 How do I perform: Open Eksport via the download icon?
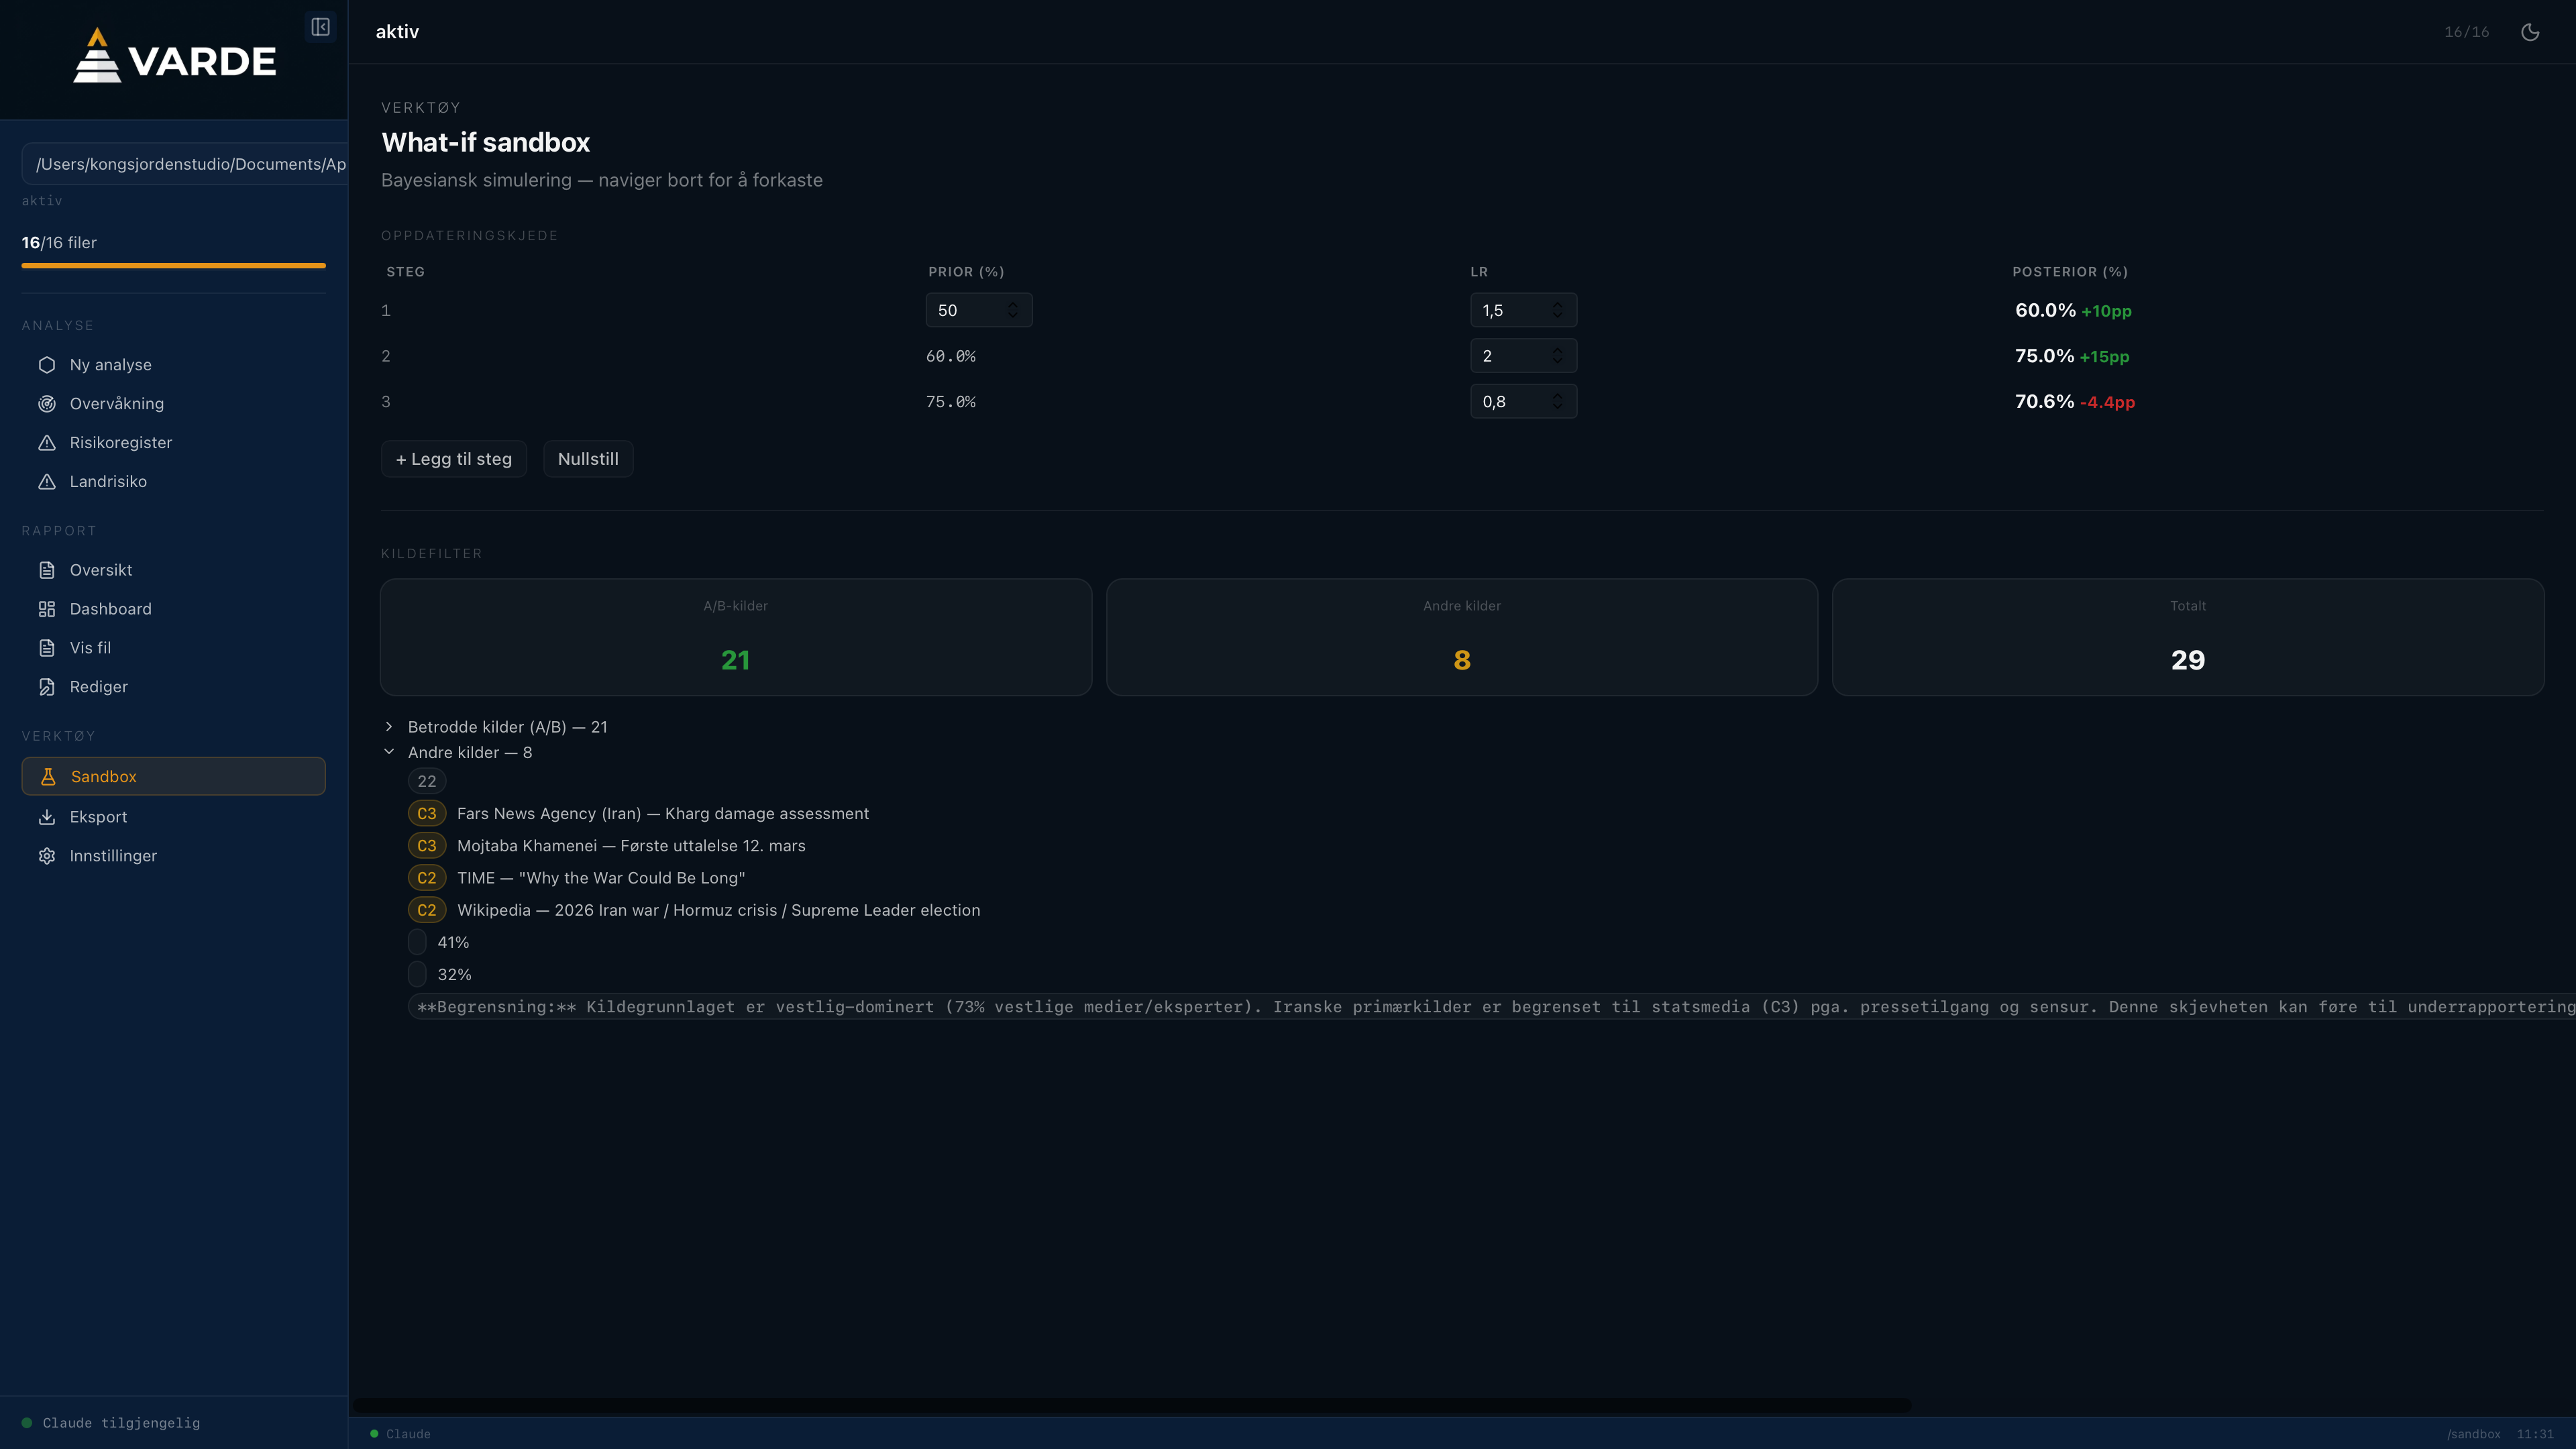click(47, 817)
